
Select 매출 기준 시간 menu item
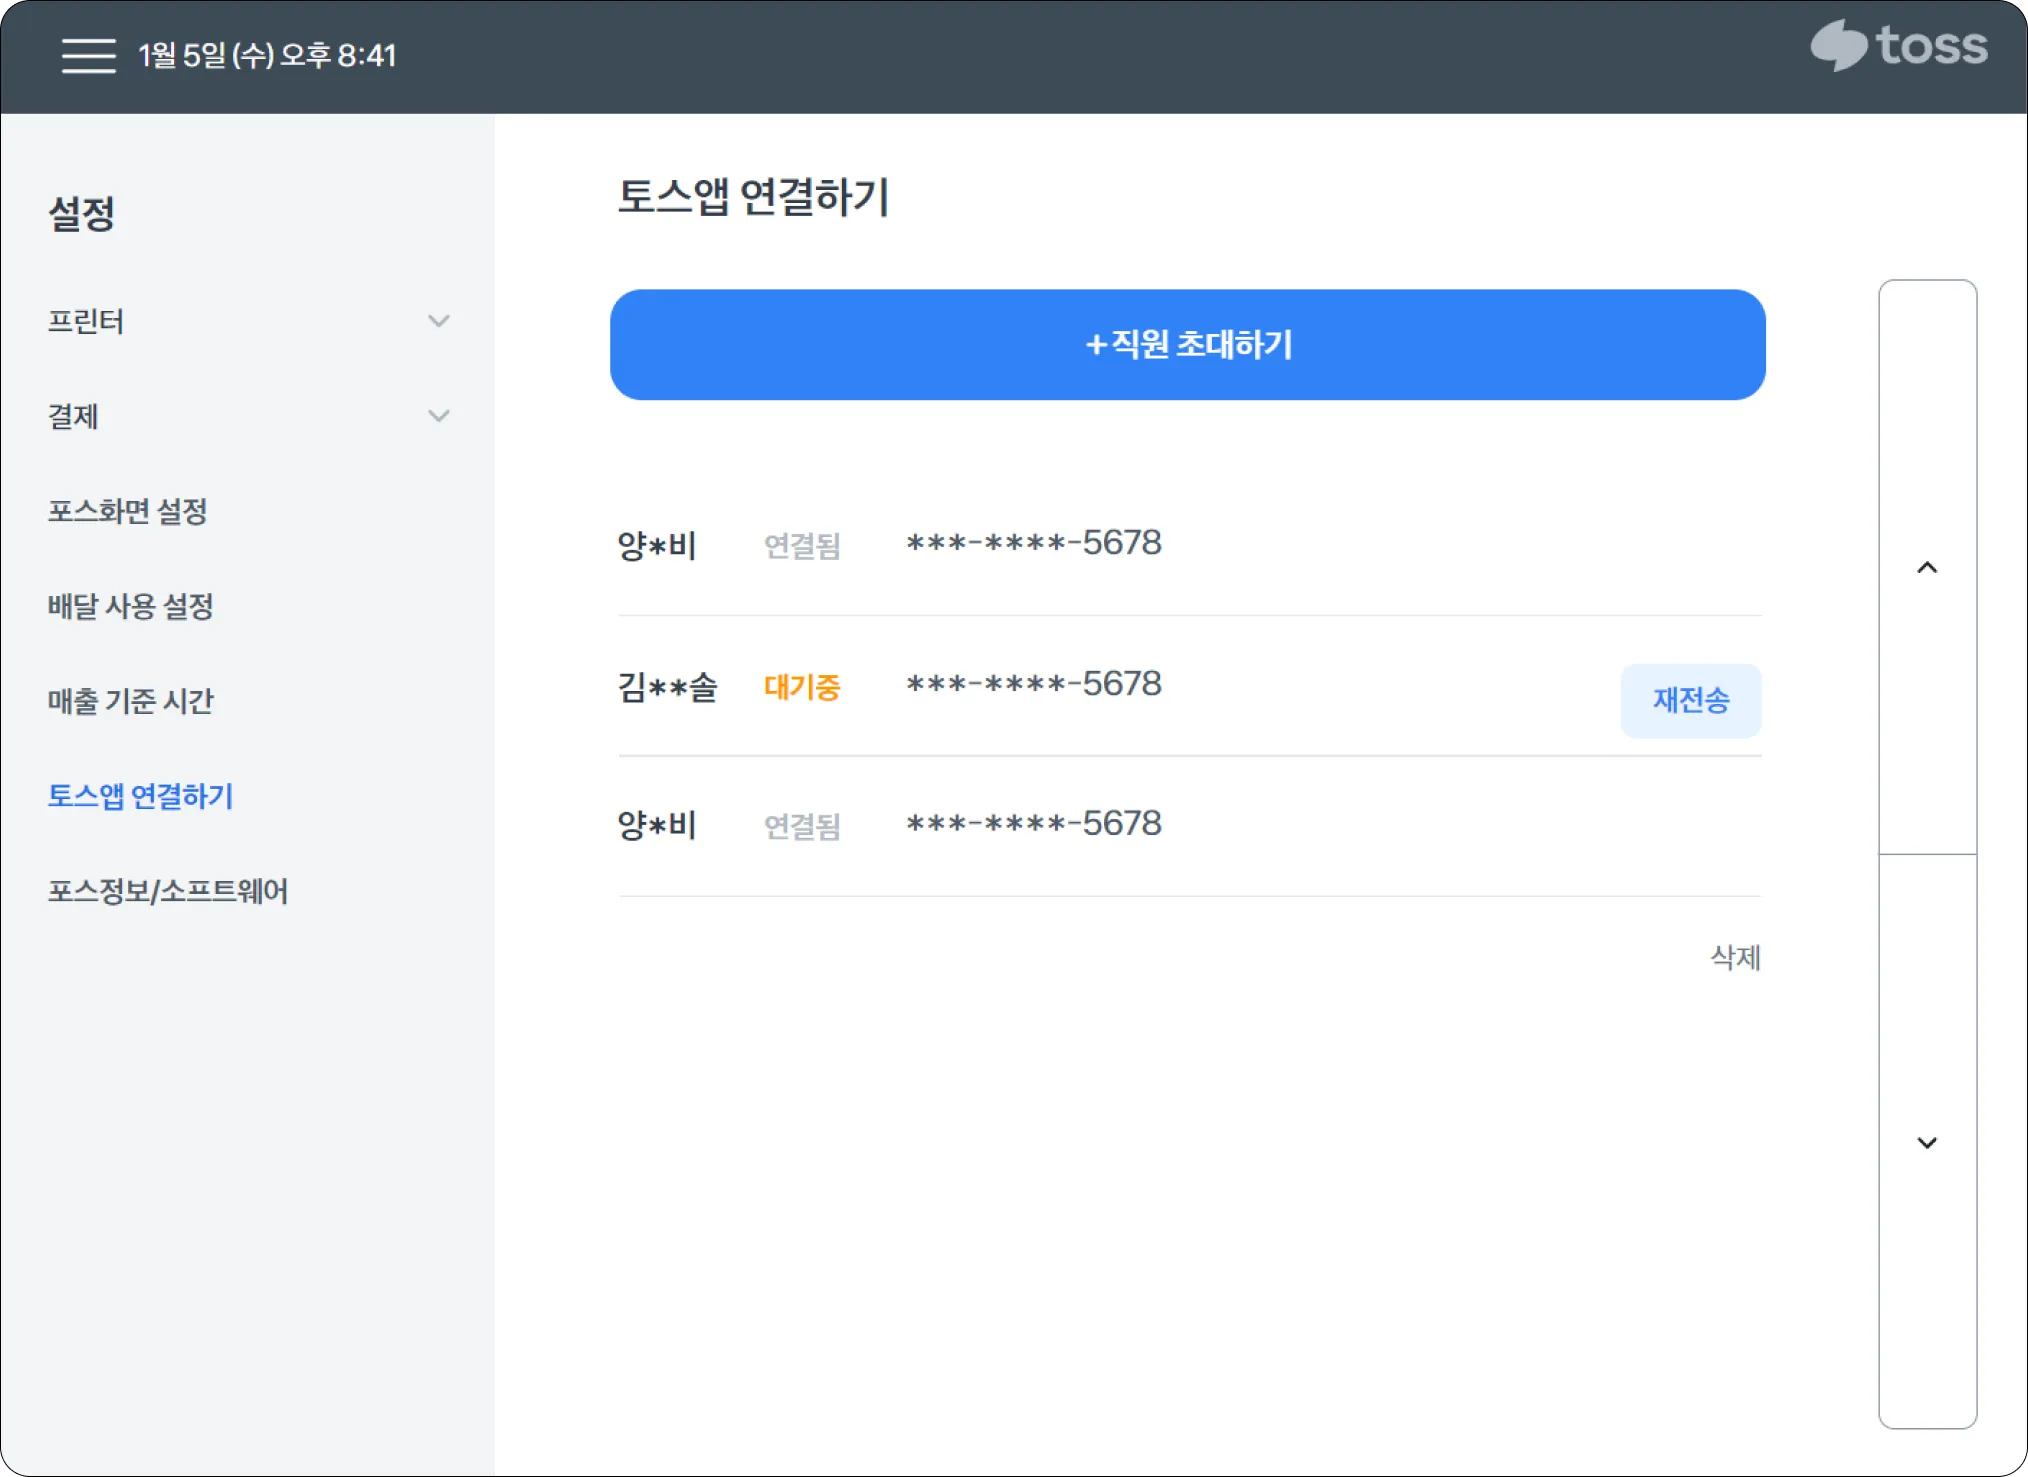tap(130, 701)
